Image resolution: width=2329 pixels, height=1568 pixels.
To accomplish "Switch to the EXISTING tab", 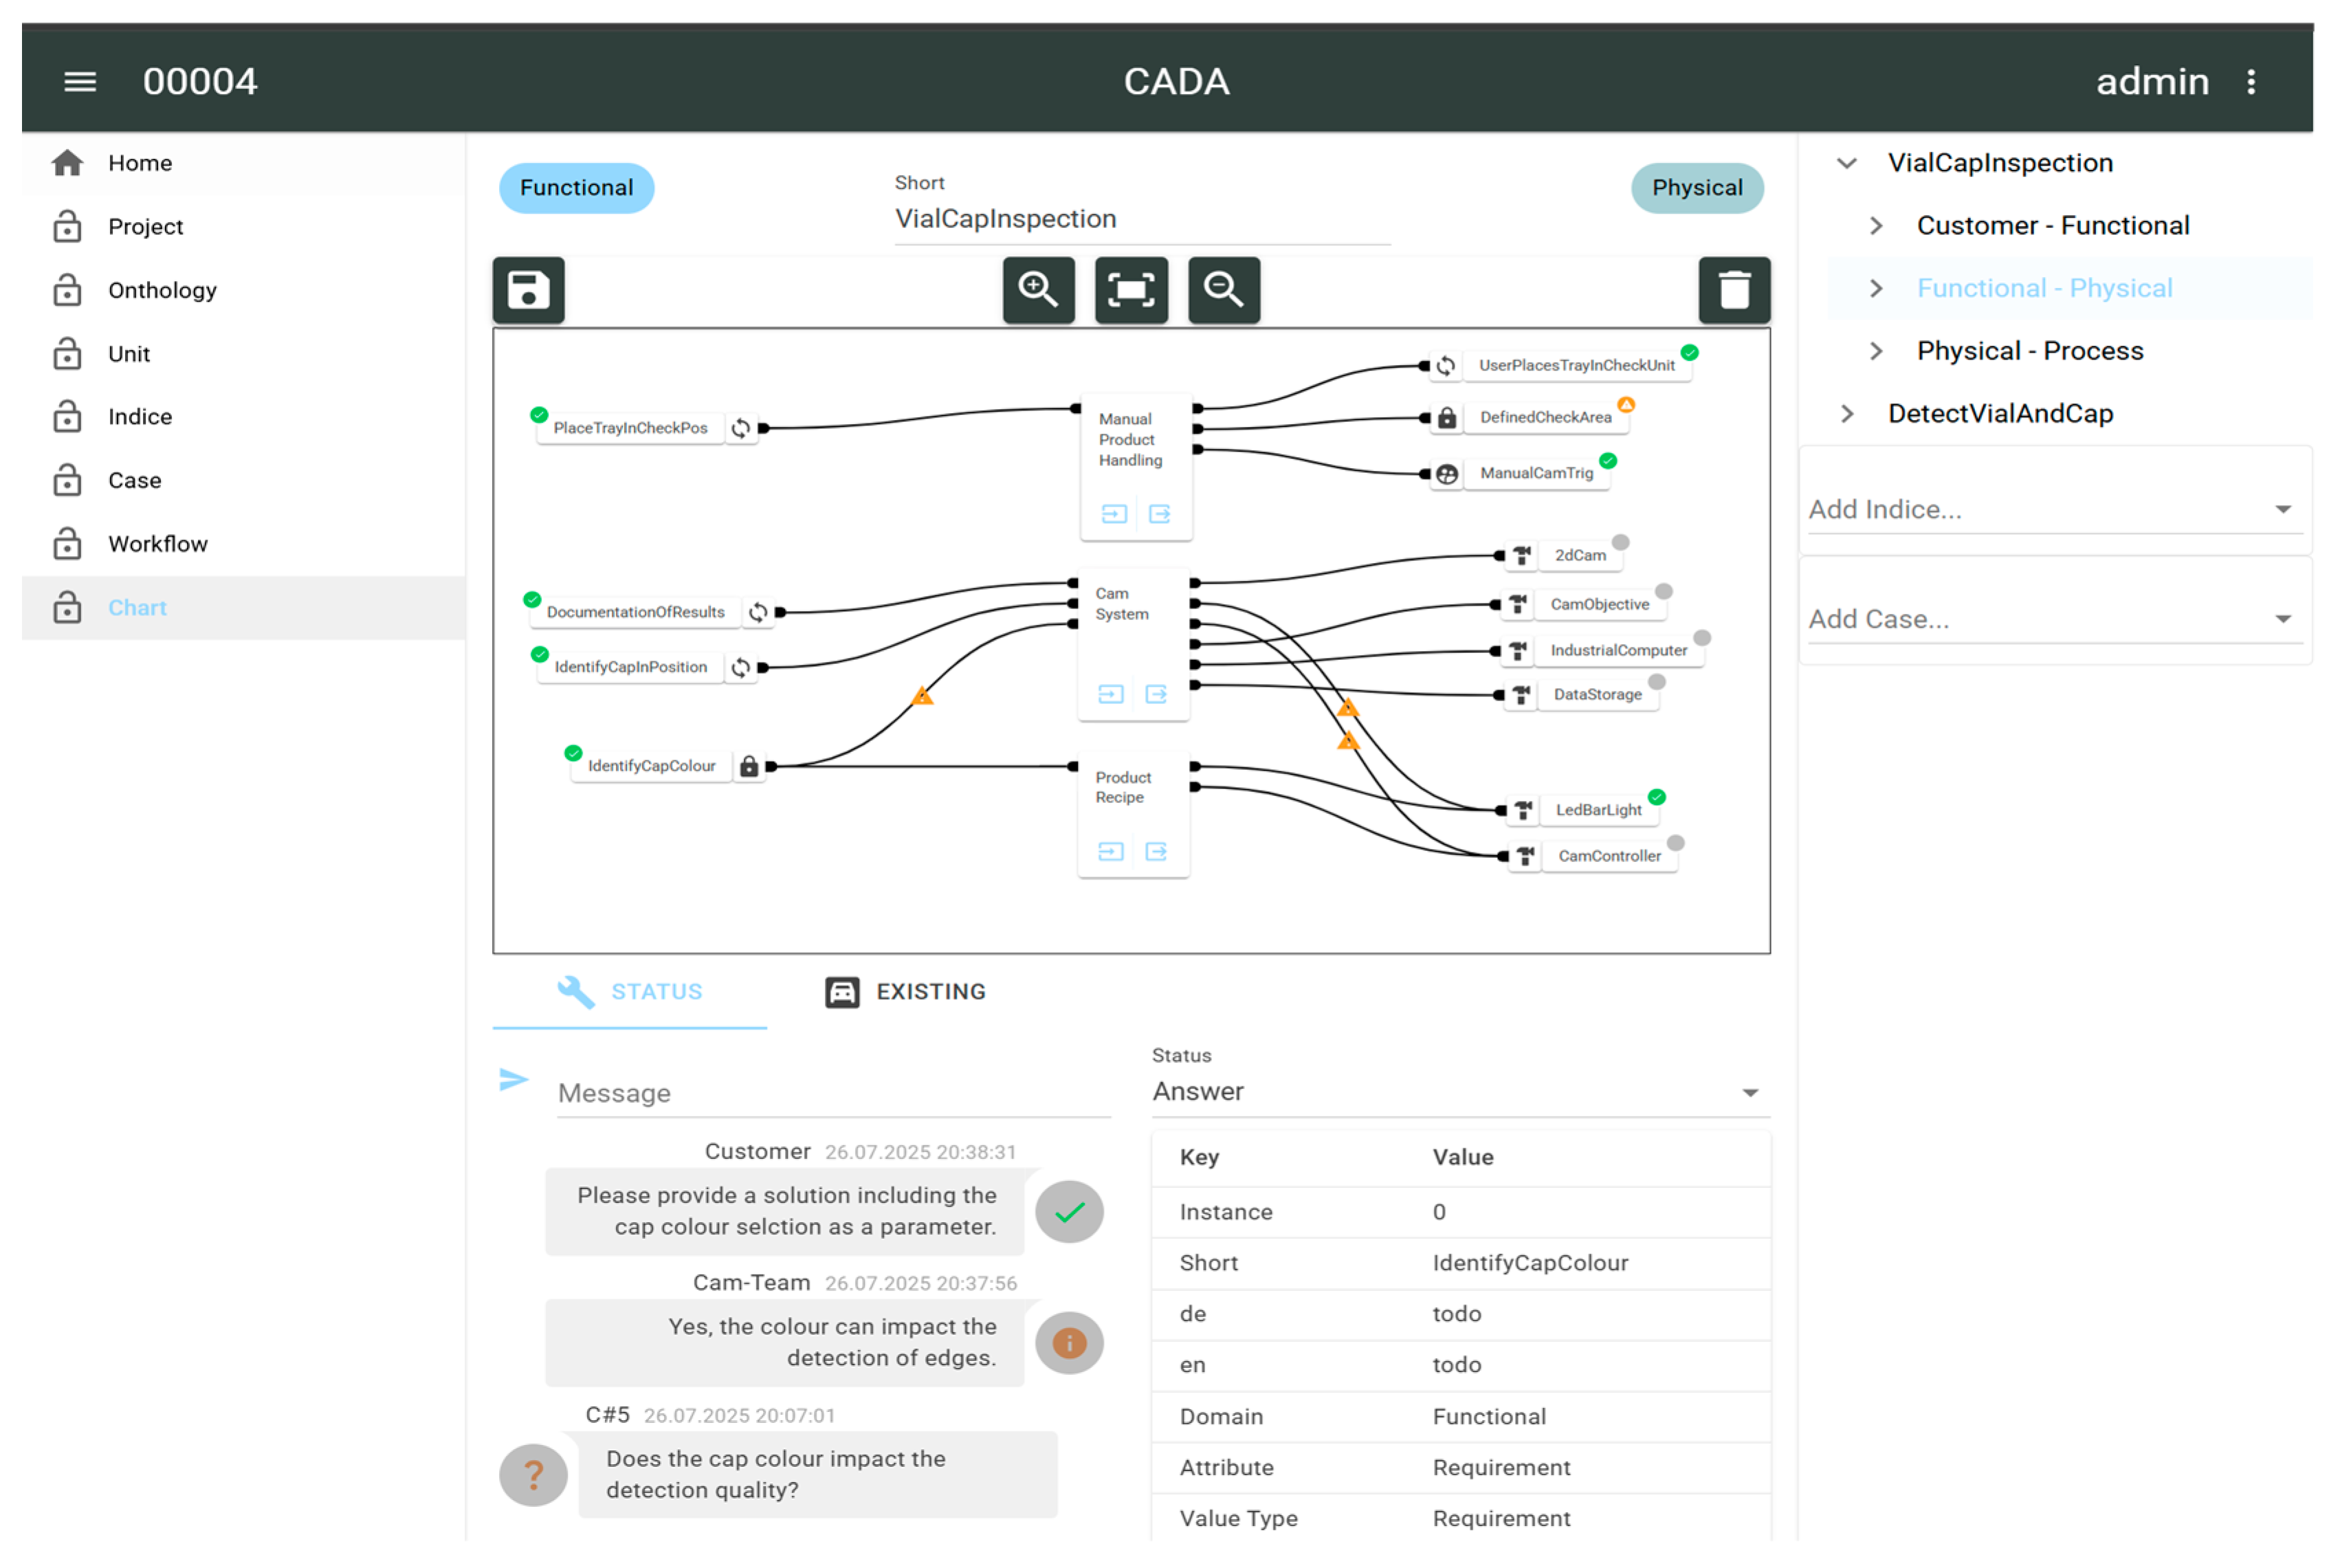I will coord(905,991).
